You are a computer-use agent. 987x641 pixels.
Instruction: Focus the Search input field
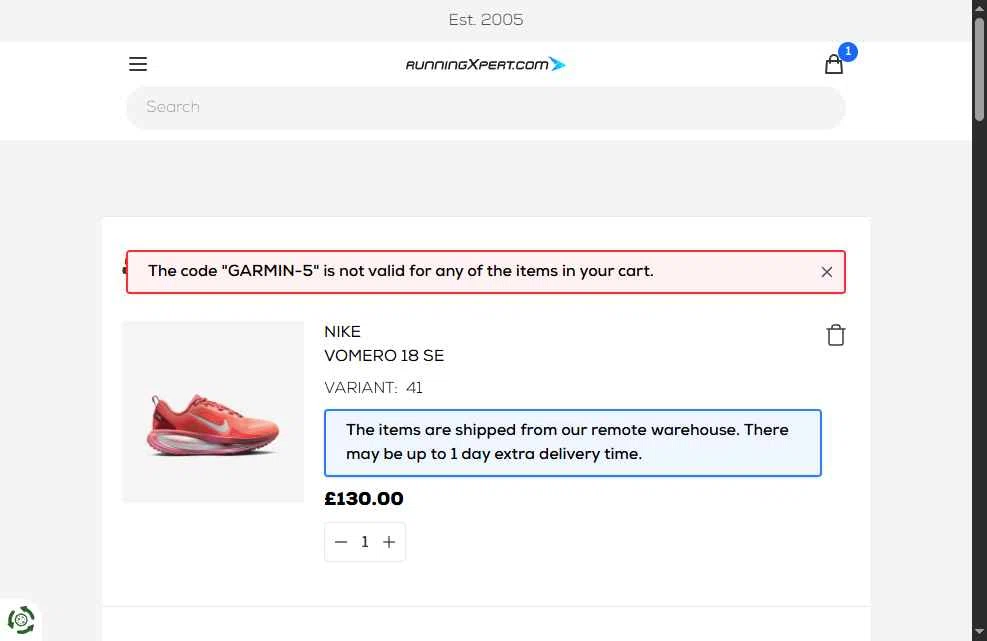click(485, 108)
